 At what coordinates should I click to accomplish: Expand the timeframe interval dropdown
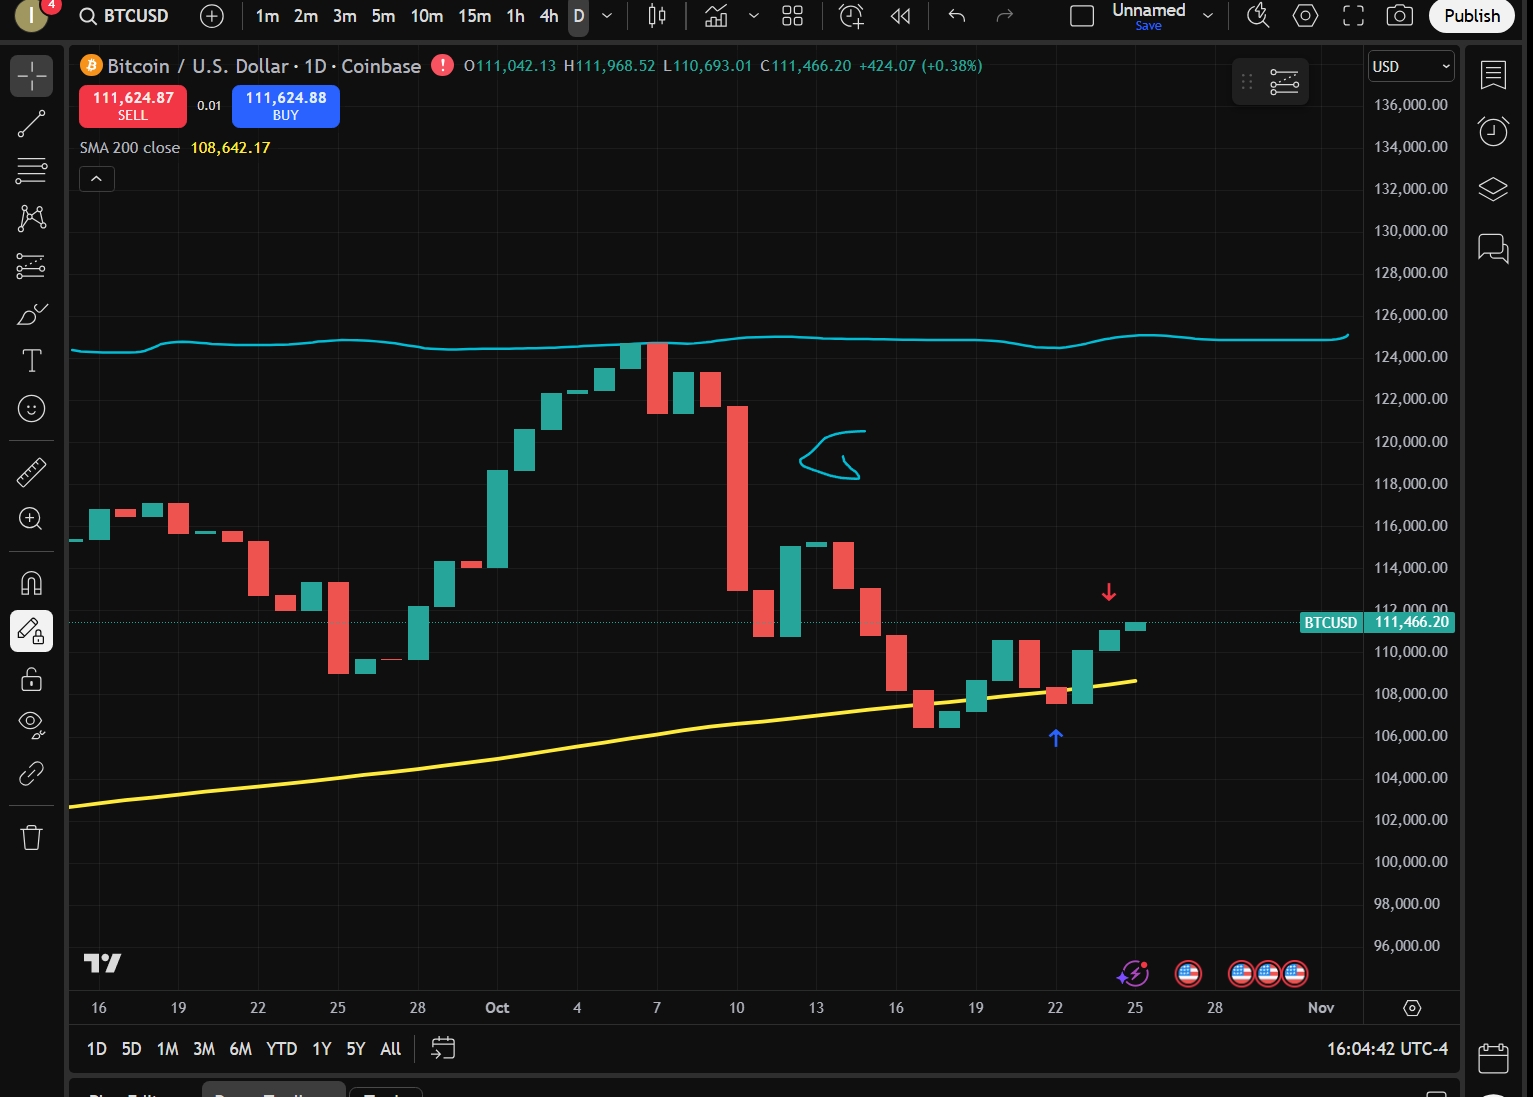[x=606, y=16]
